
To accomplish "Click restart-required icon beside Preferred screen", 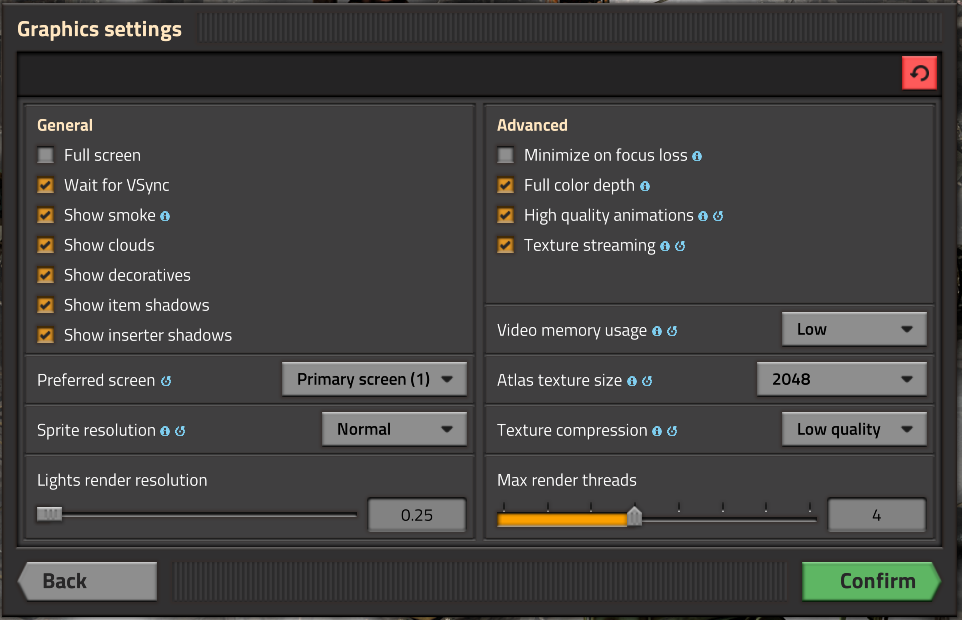I will 166,381.
